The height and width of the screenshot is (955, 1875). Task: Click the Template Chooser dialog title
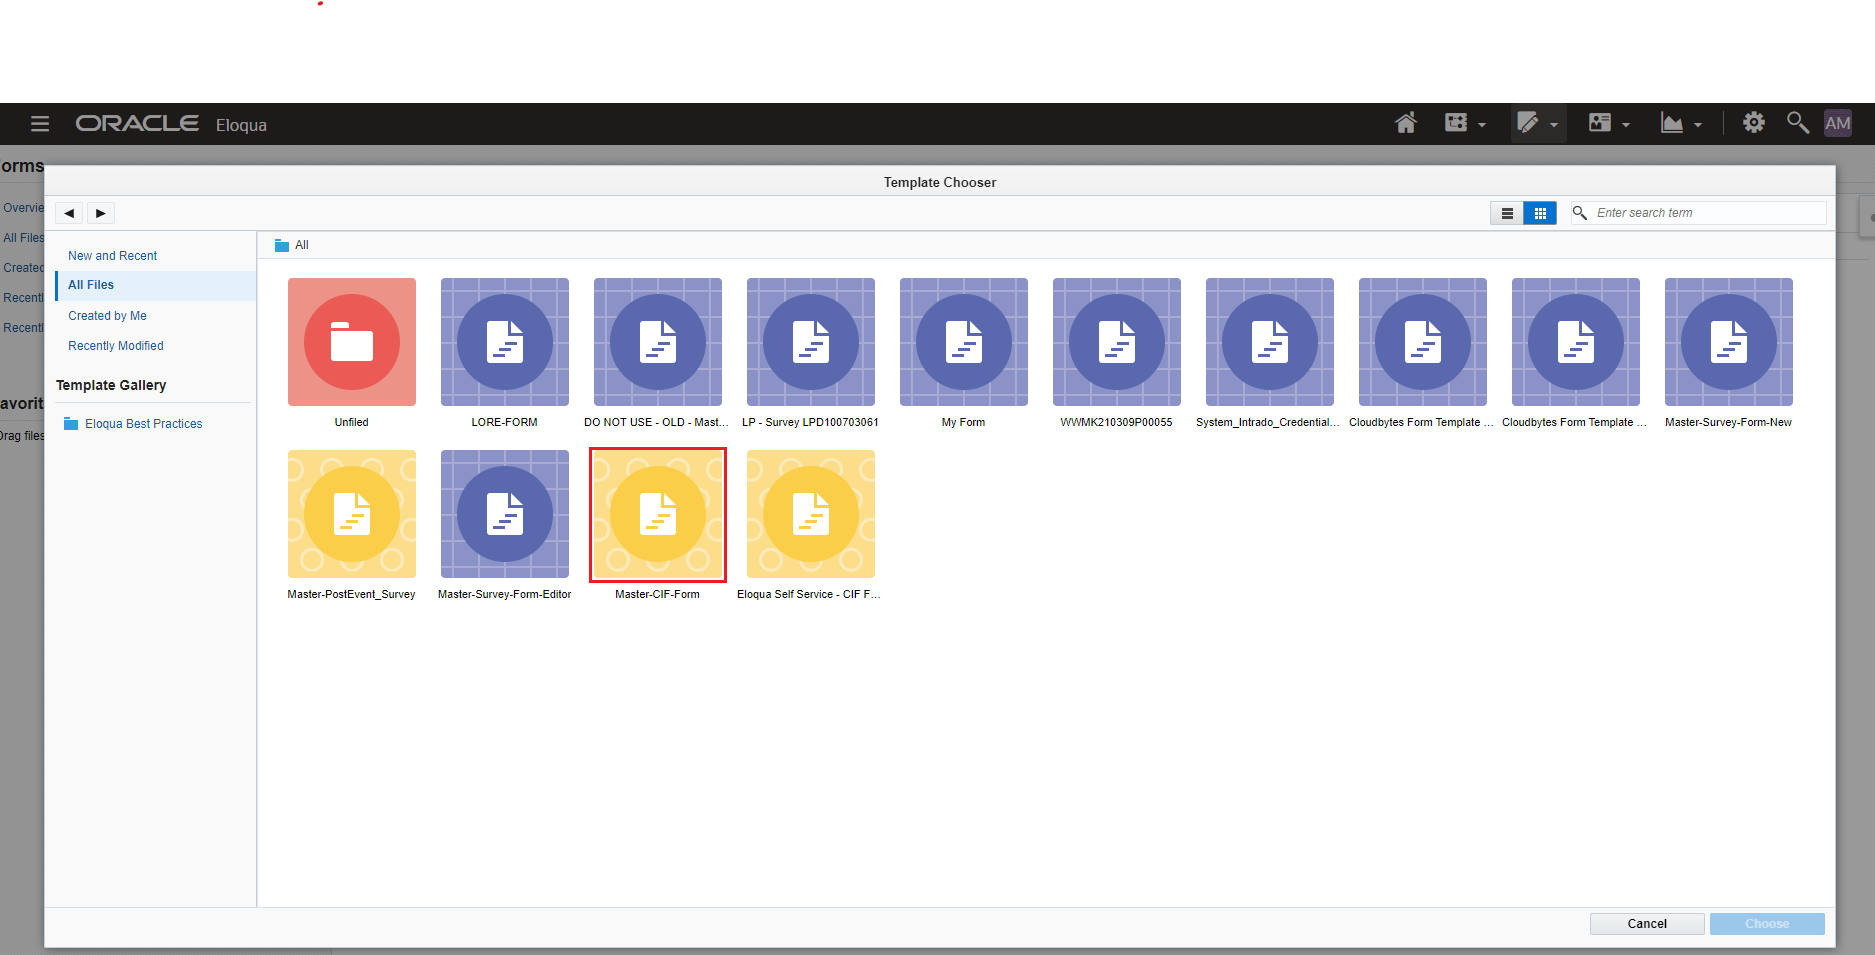click(x=940, y=182)
